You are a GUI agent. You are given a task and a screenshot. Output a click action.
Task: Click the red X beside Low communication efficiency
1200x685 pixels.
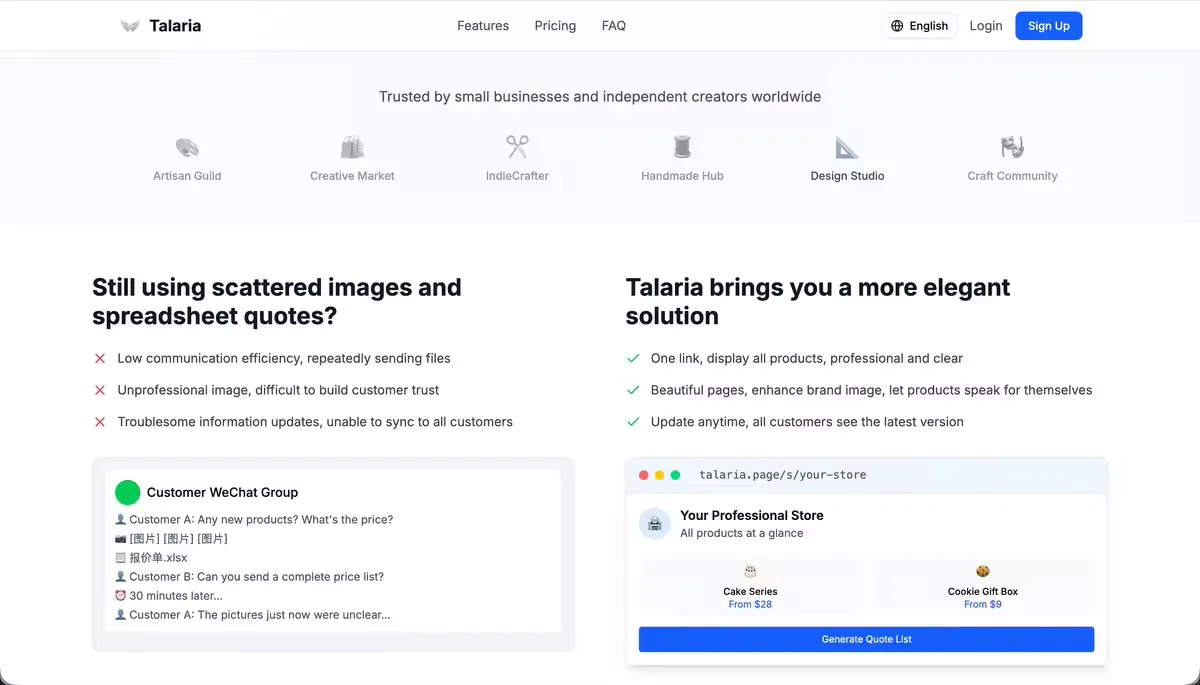coord(100,358)
